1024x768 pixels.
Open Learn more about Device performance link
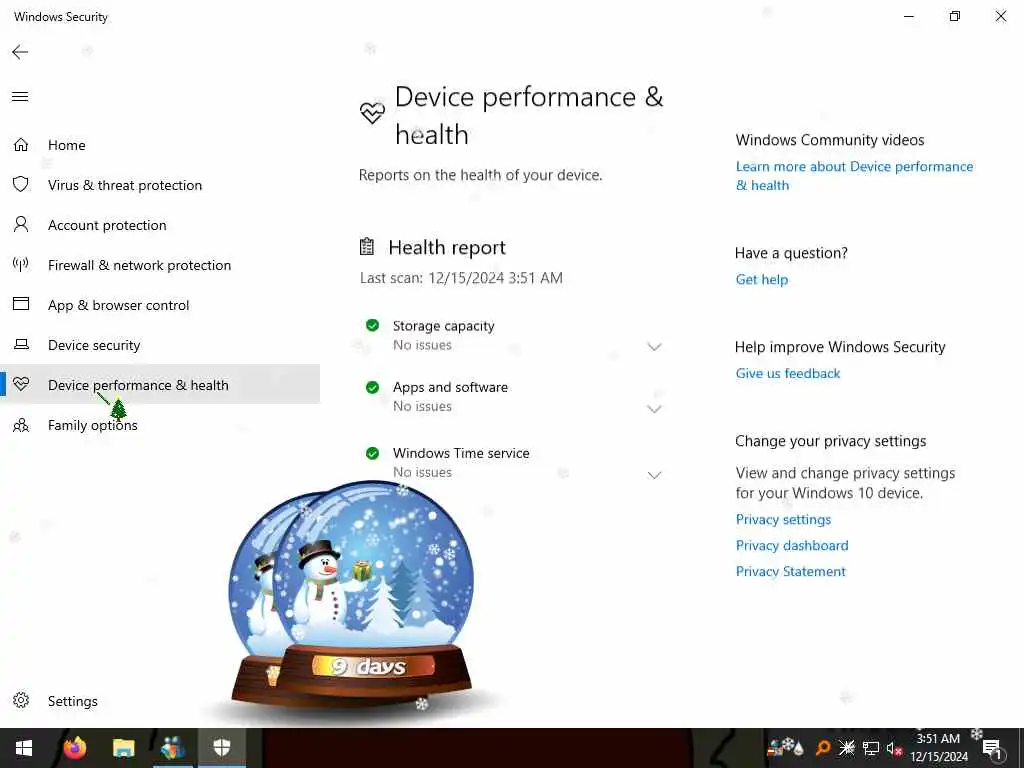click(x=854, y=176)
